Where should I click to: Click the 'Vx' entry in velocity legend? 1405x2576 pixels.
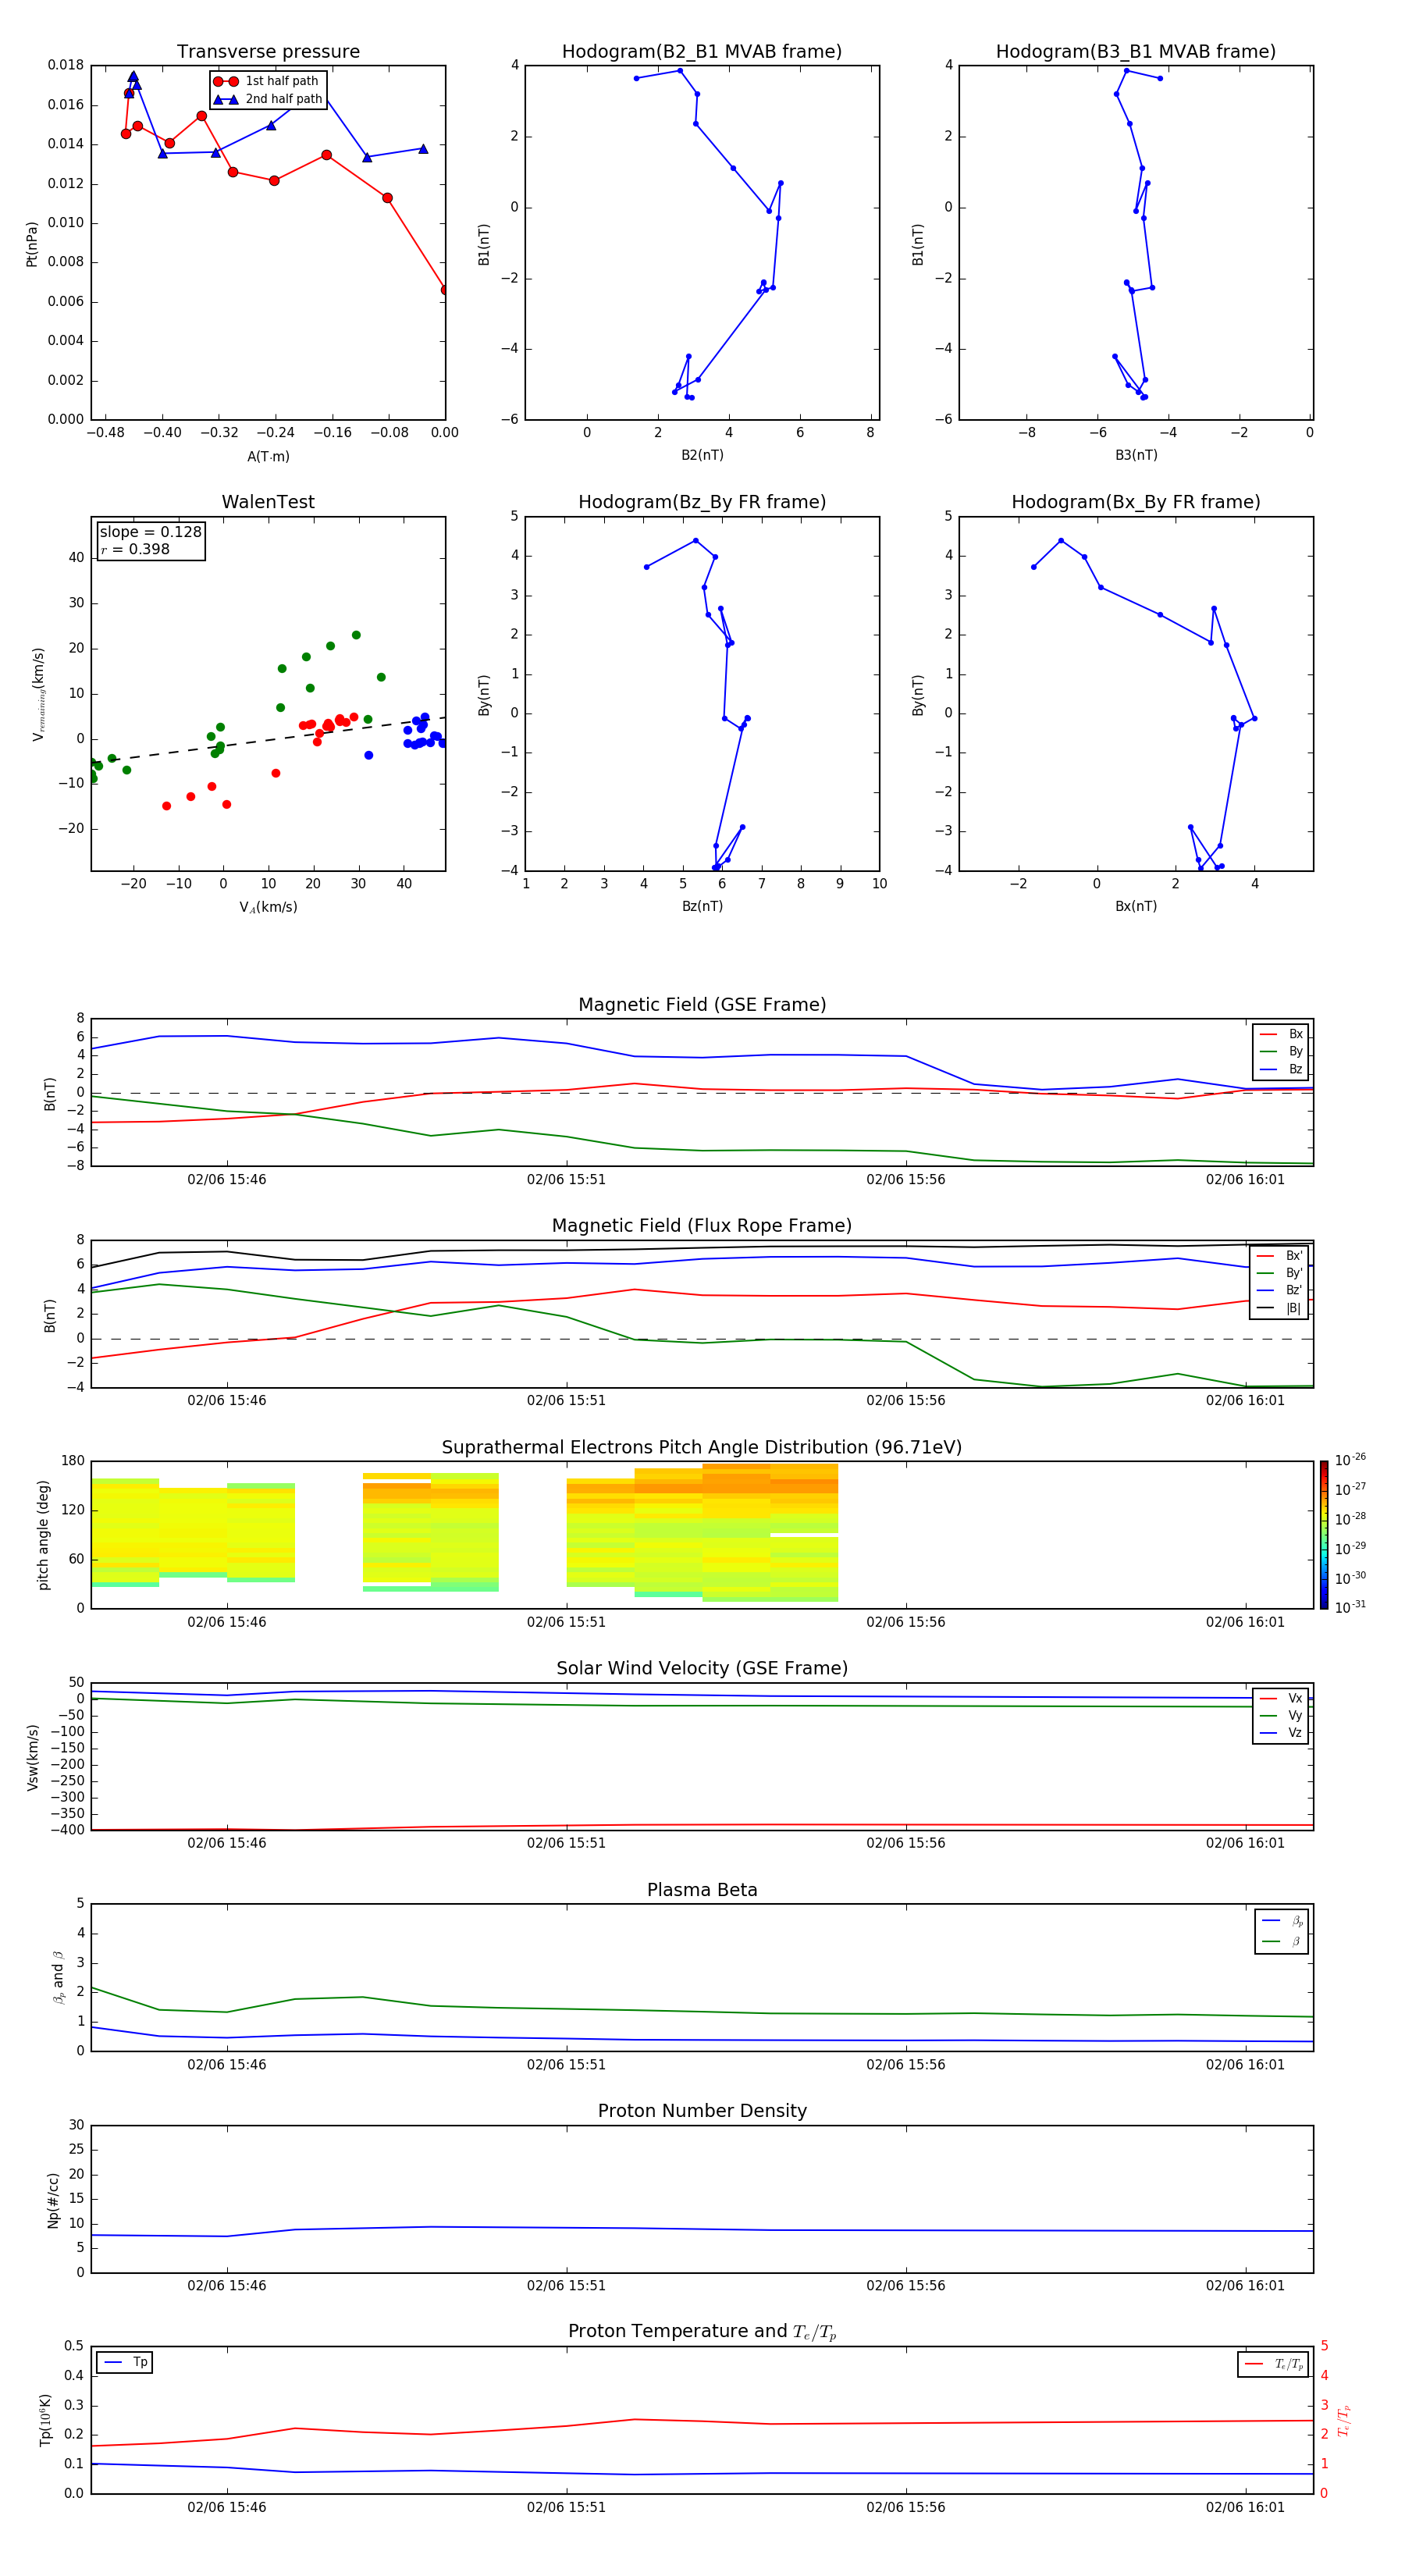[x=1281, y=1698]
